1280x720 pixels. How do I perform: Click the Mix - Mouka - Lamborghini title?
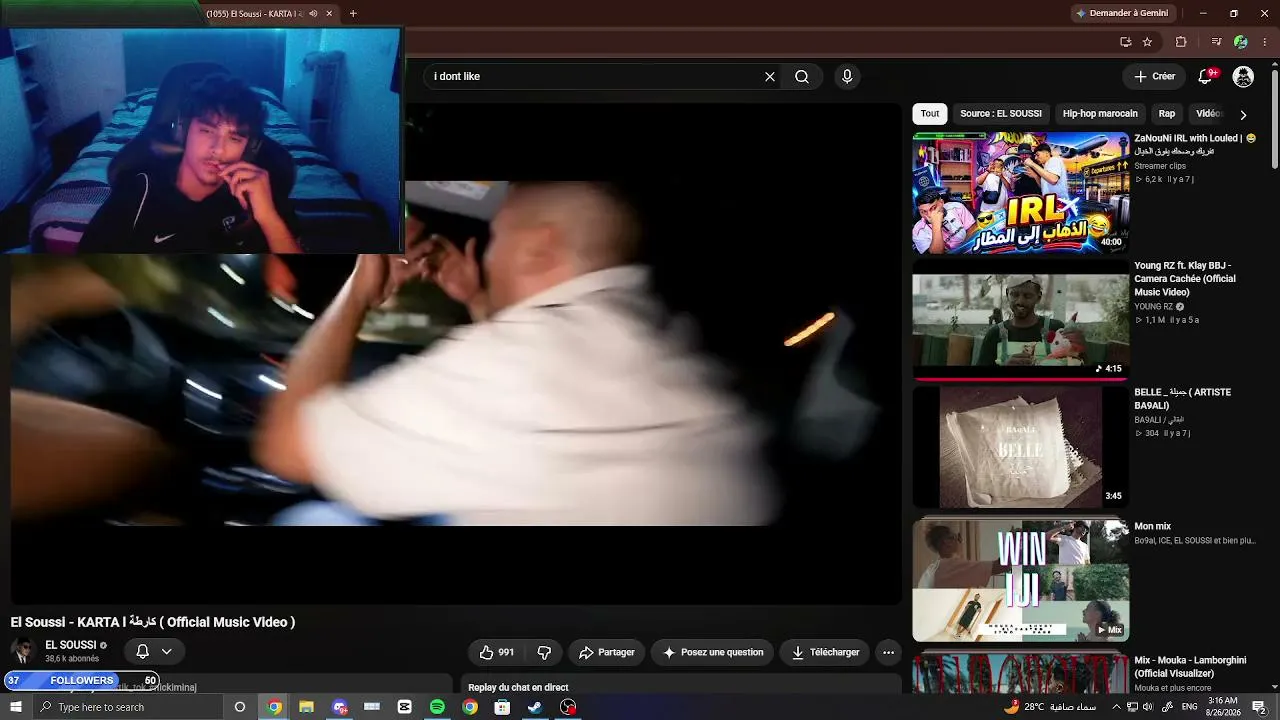(x=1190, y=667)
